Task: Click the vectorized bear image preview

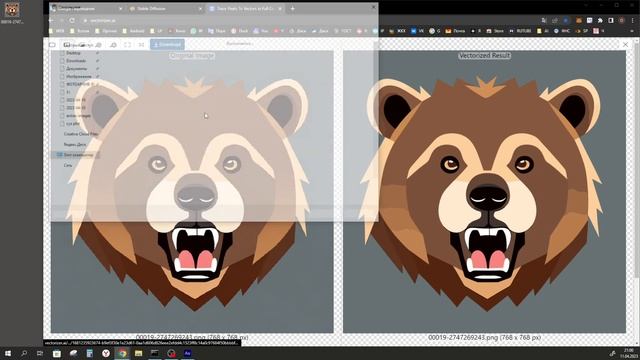Action: [484, 192]
